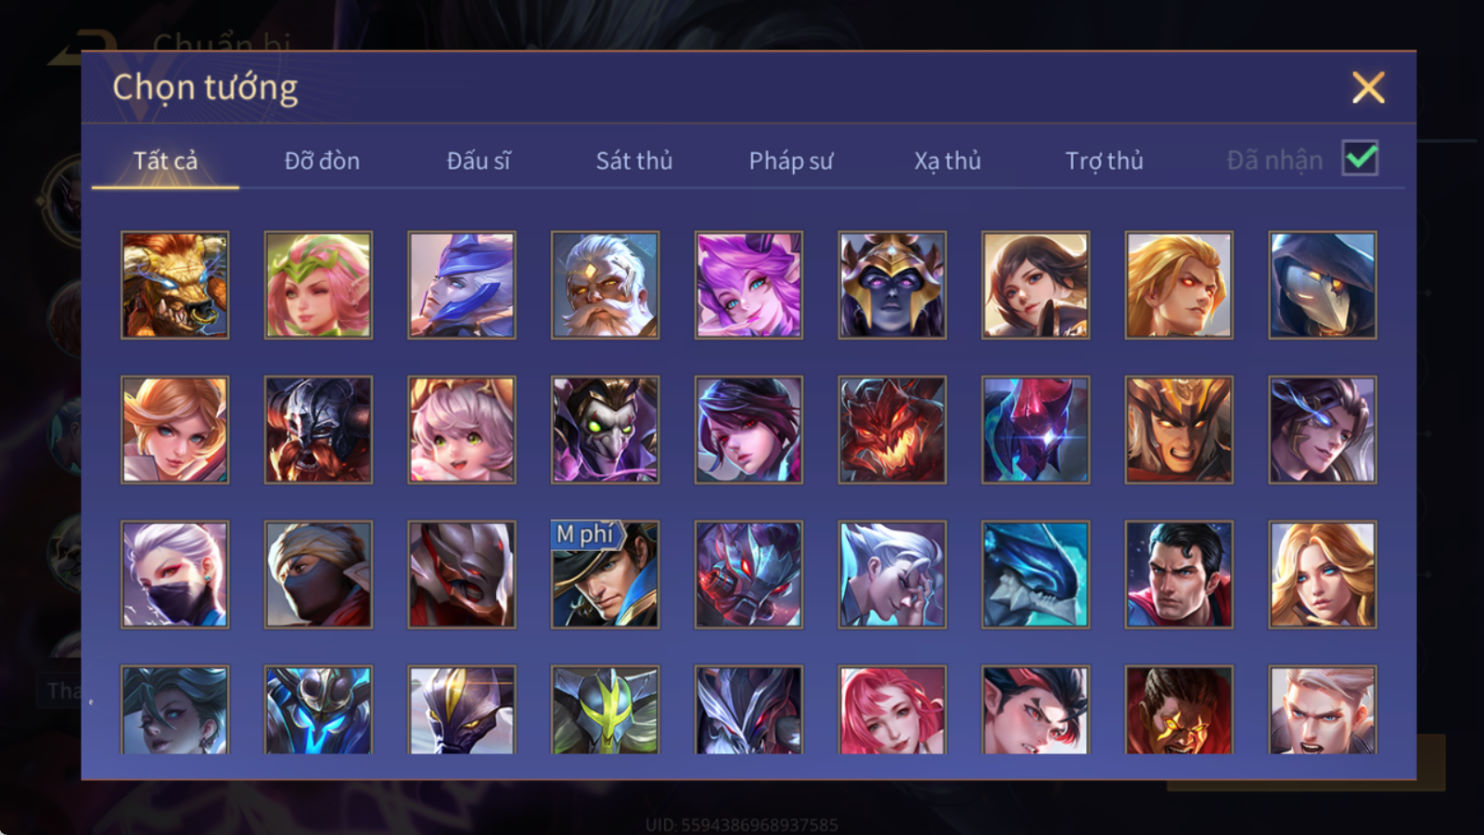The width and height of the screenshot is (1484, 835).
Task: Switch to the Xạ thủ tab
Action: (x=947, y=160)
